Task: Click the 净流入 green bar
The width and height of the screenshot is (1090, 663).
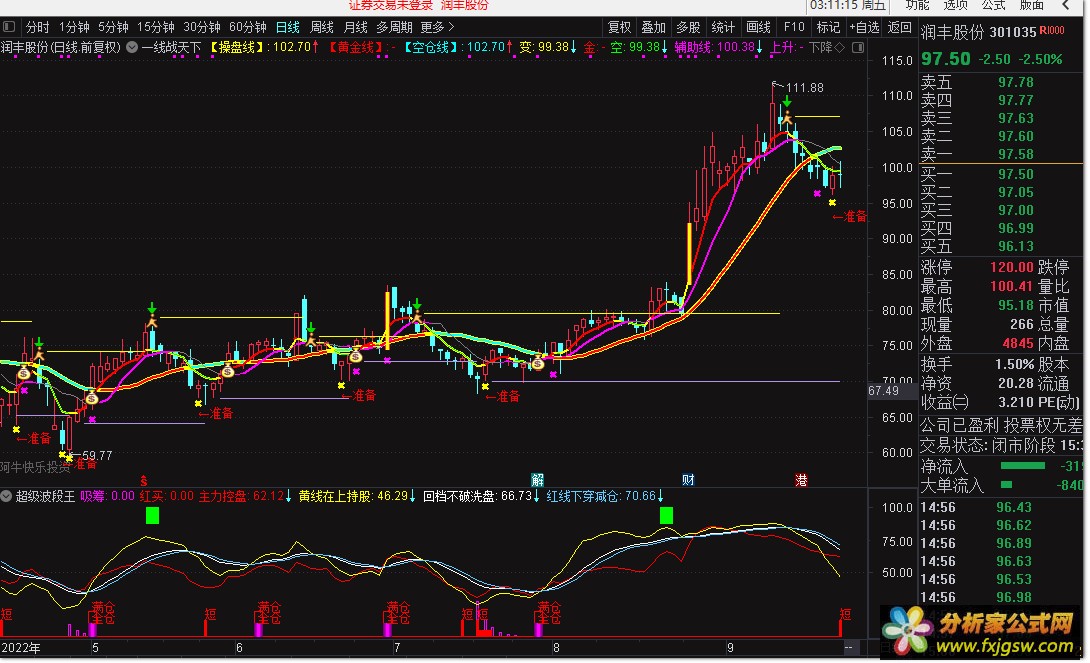Action: click(1023, 466)
